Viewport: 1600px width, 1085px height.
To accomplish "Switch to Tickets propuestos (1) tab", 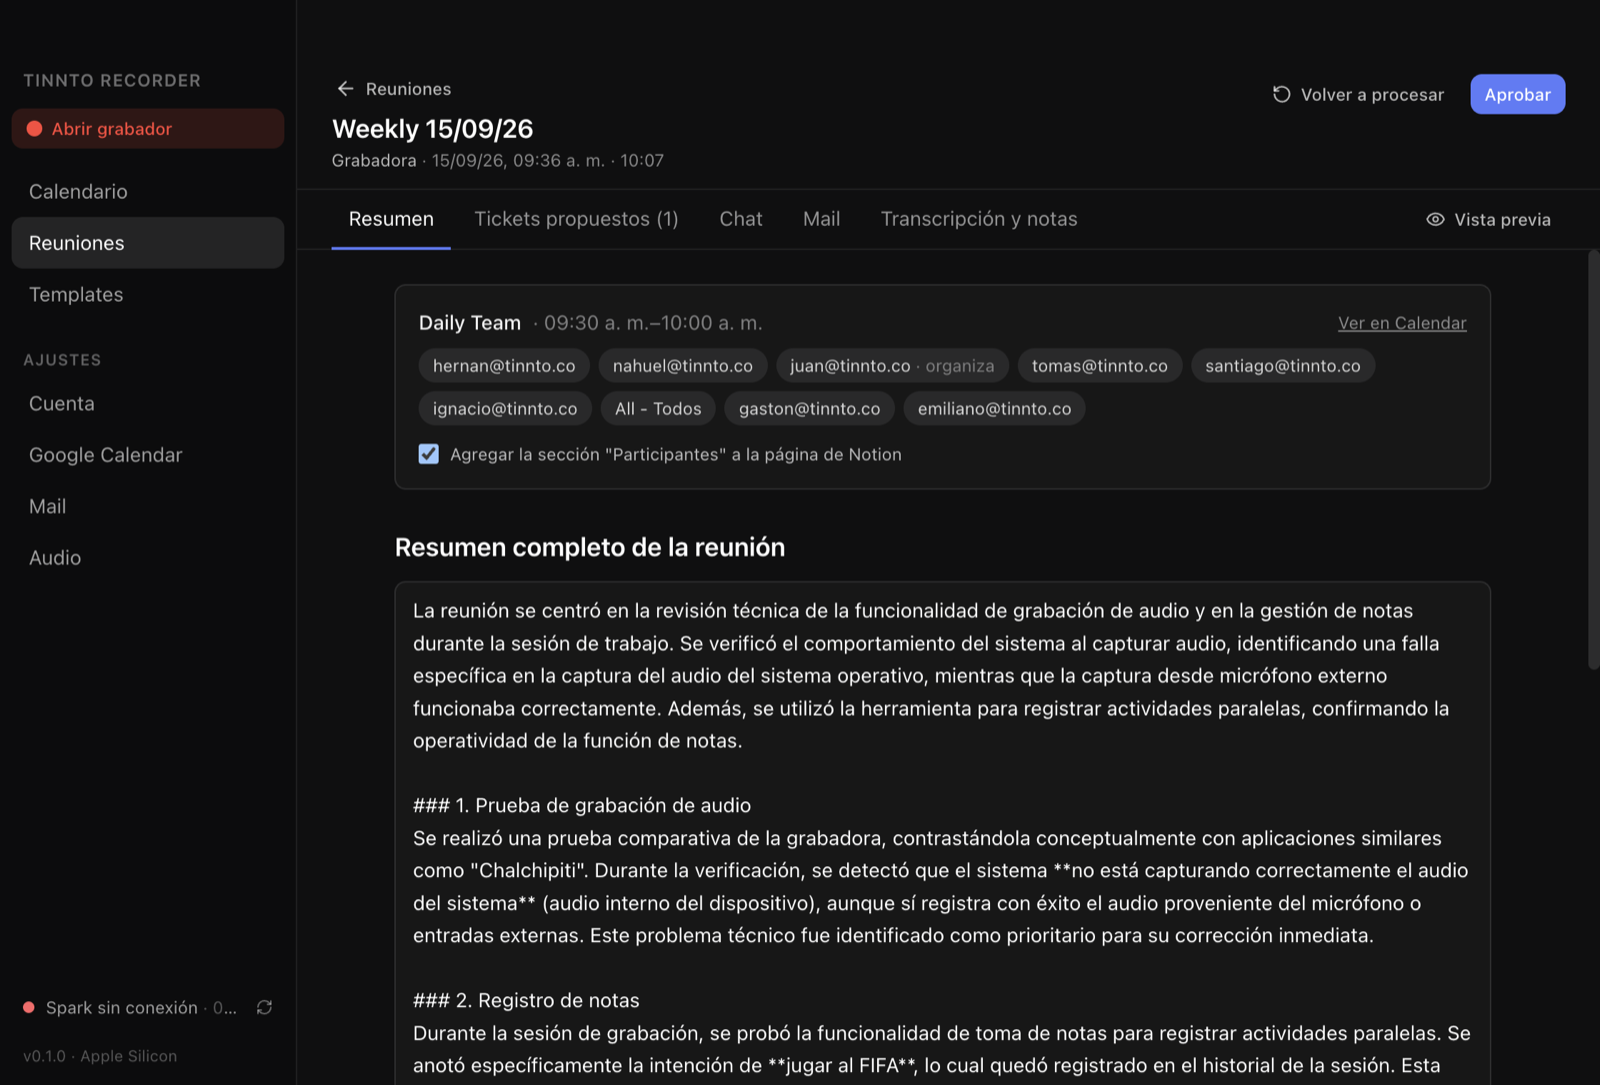I will (576, 219).
